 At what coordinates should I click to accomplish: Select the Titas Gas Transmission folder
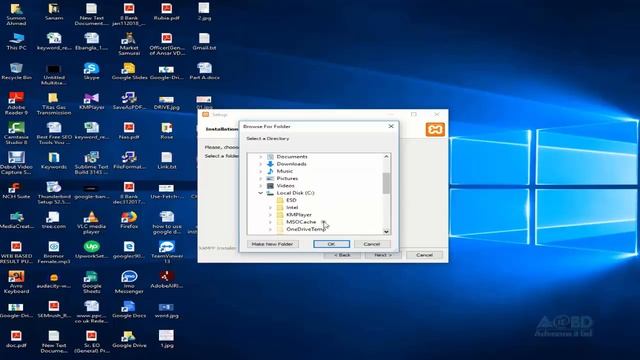54,104
